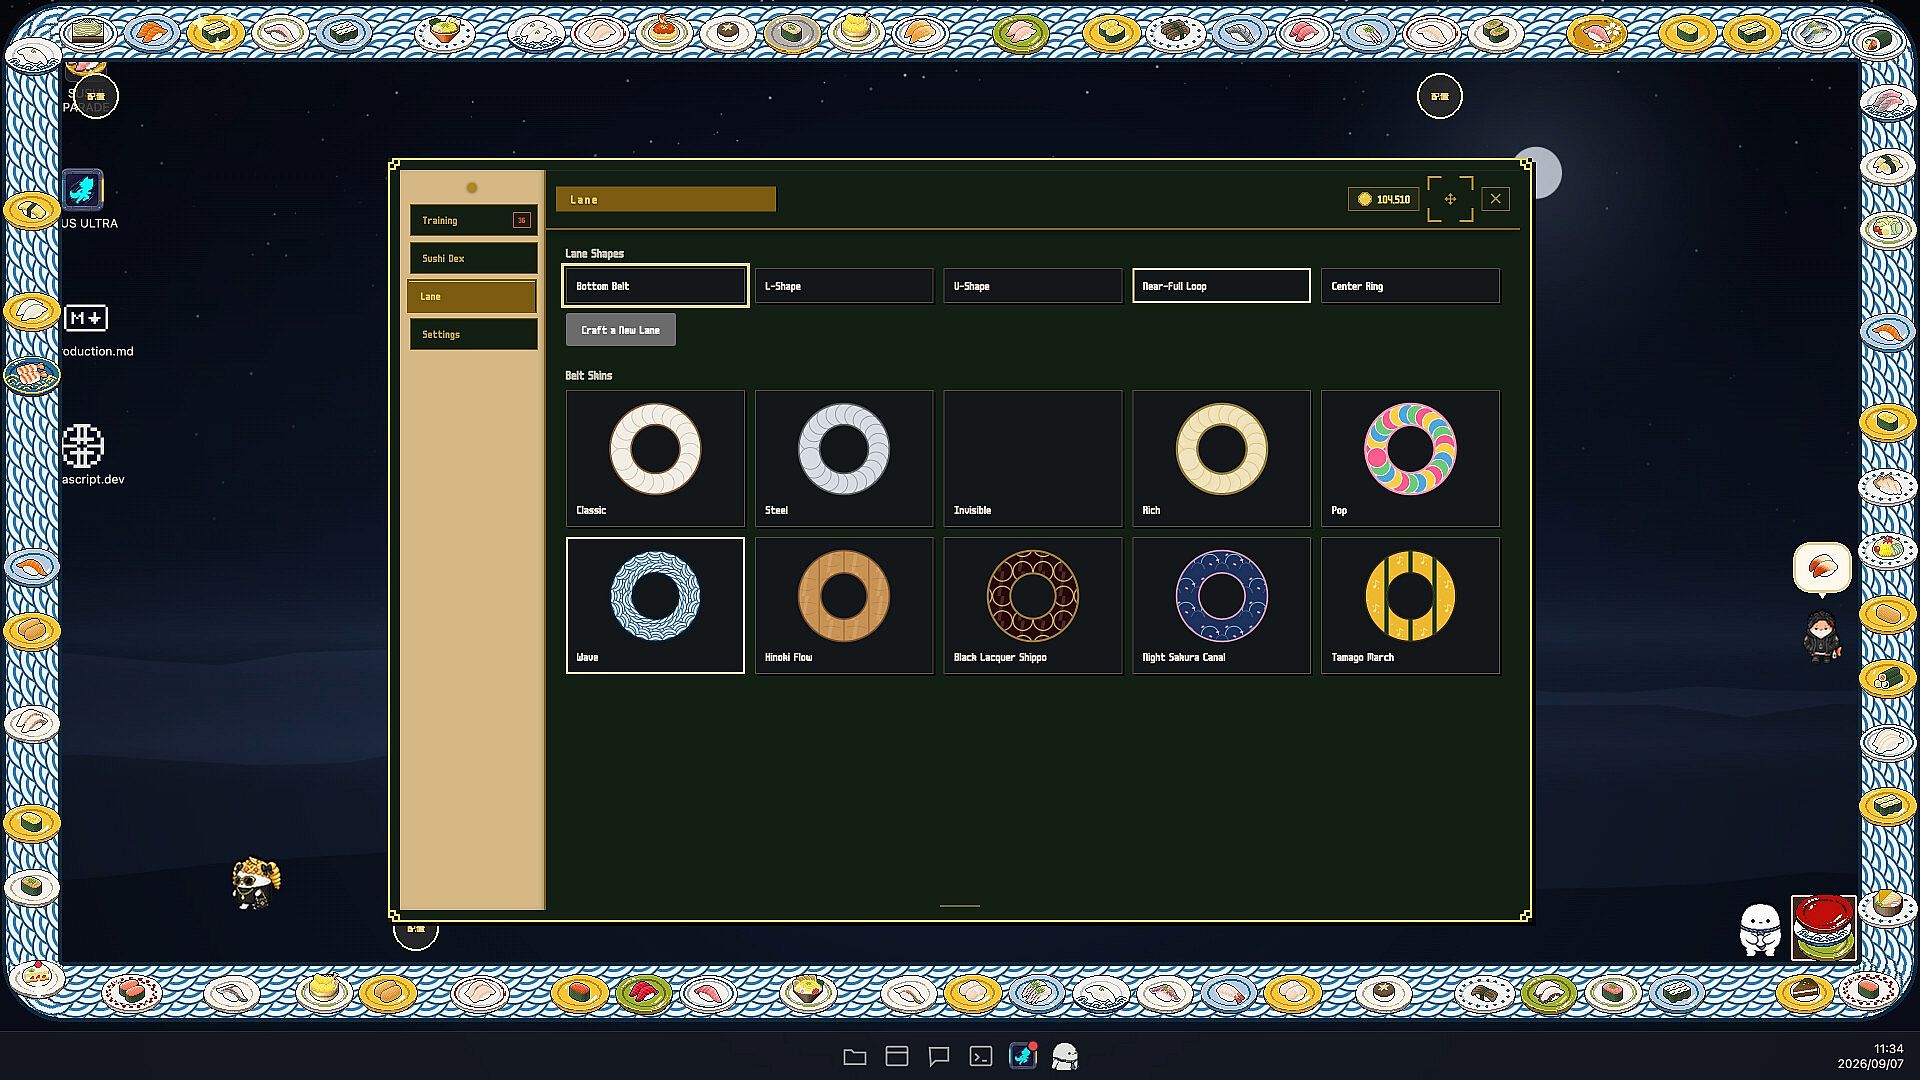Choose the Near-Full Loop lane shape

point(1221,286)
